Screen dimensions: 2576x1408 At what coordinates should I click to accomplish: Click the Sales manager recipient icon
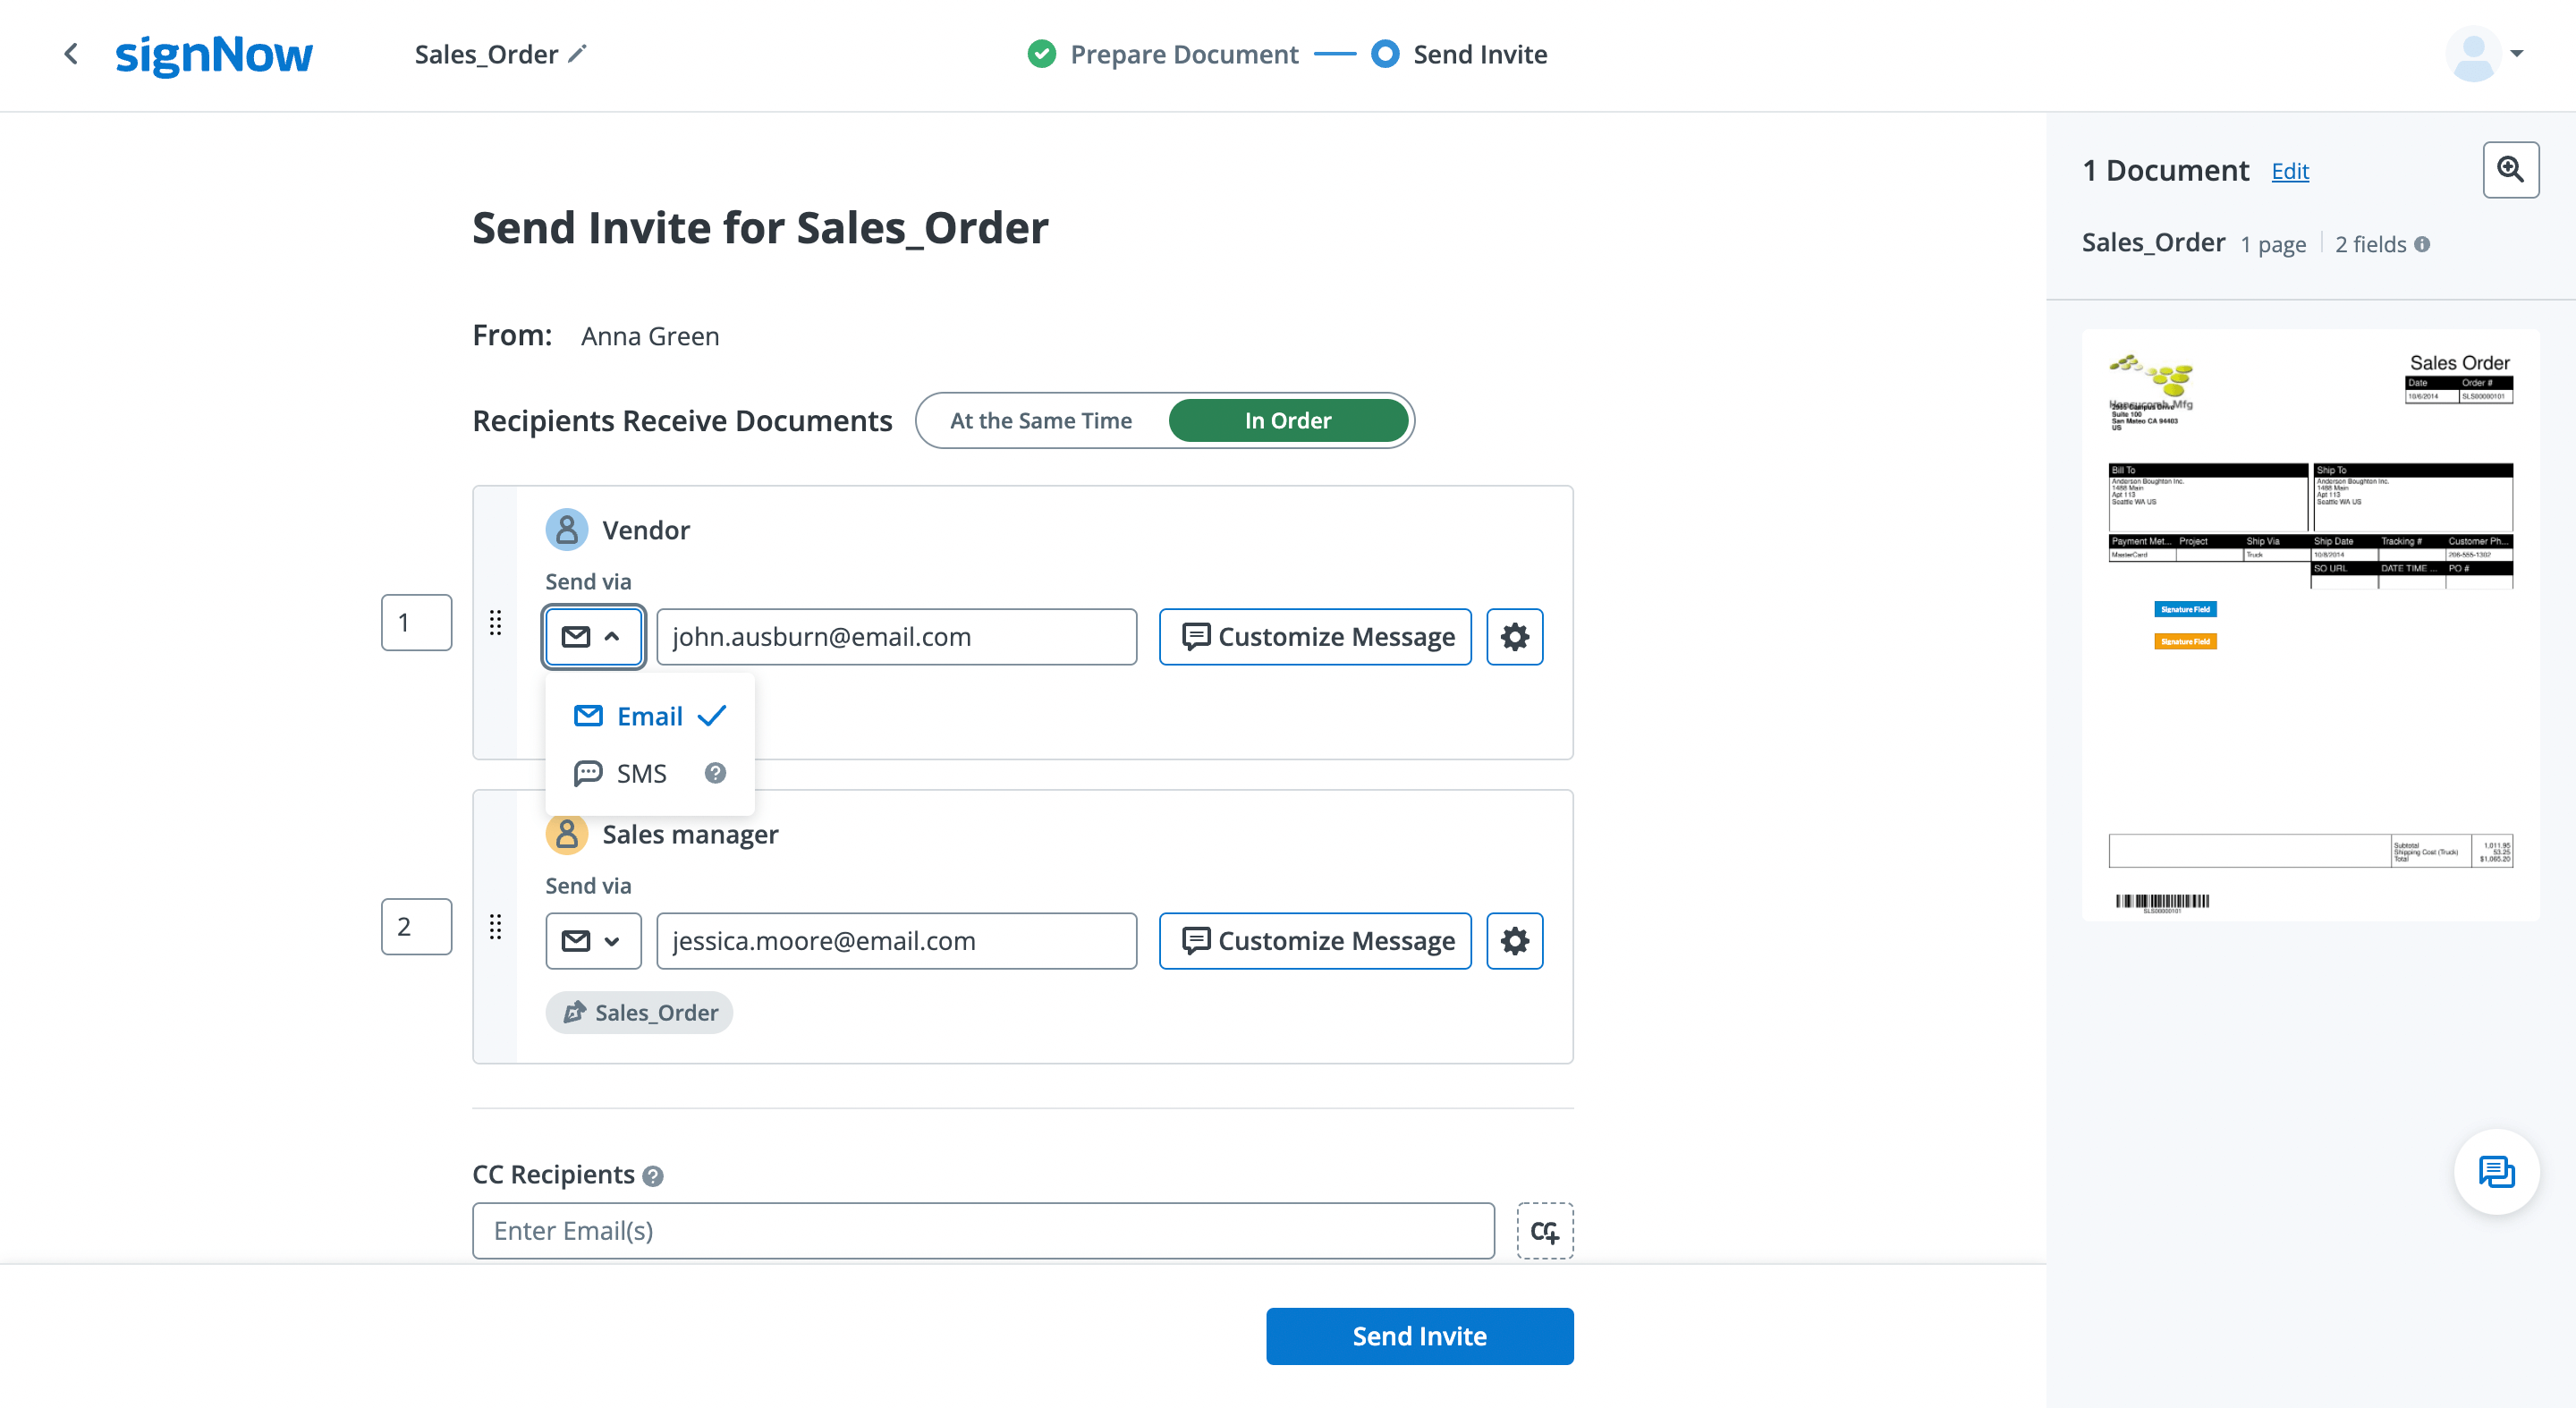point(565,834)
